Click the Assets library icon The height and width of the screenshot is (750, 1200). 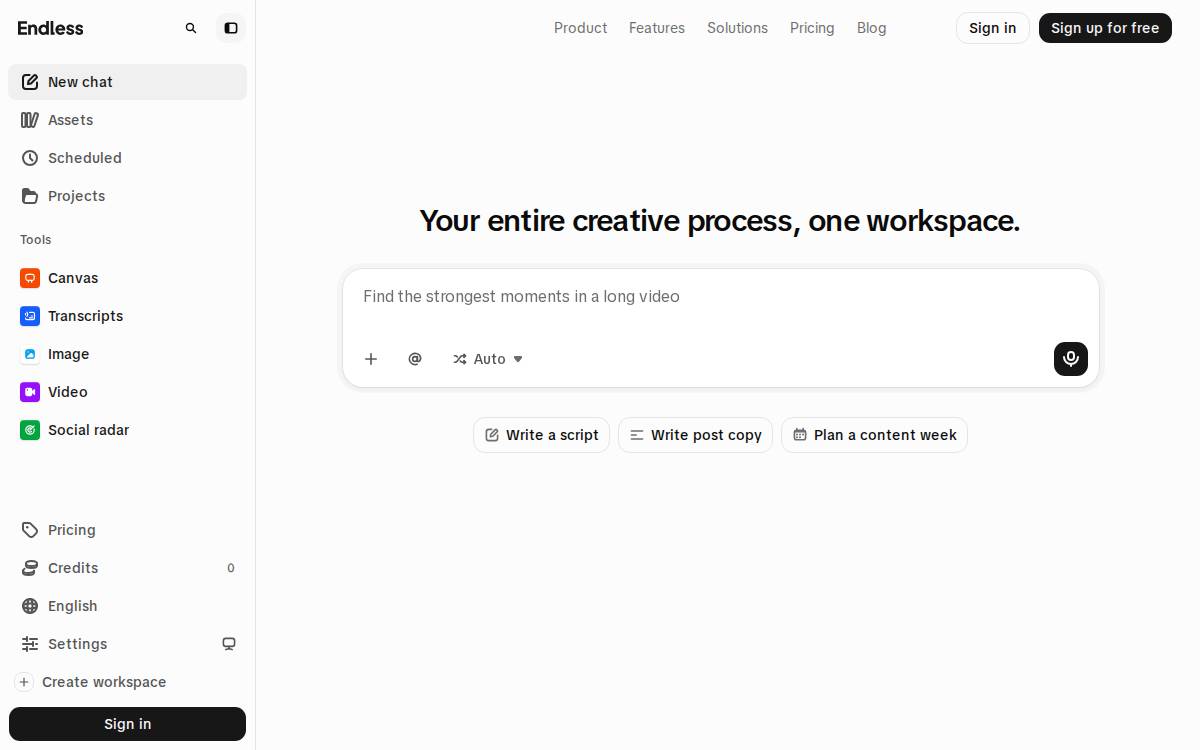(x=30, y=120)
